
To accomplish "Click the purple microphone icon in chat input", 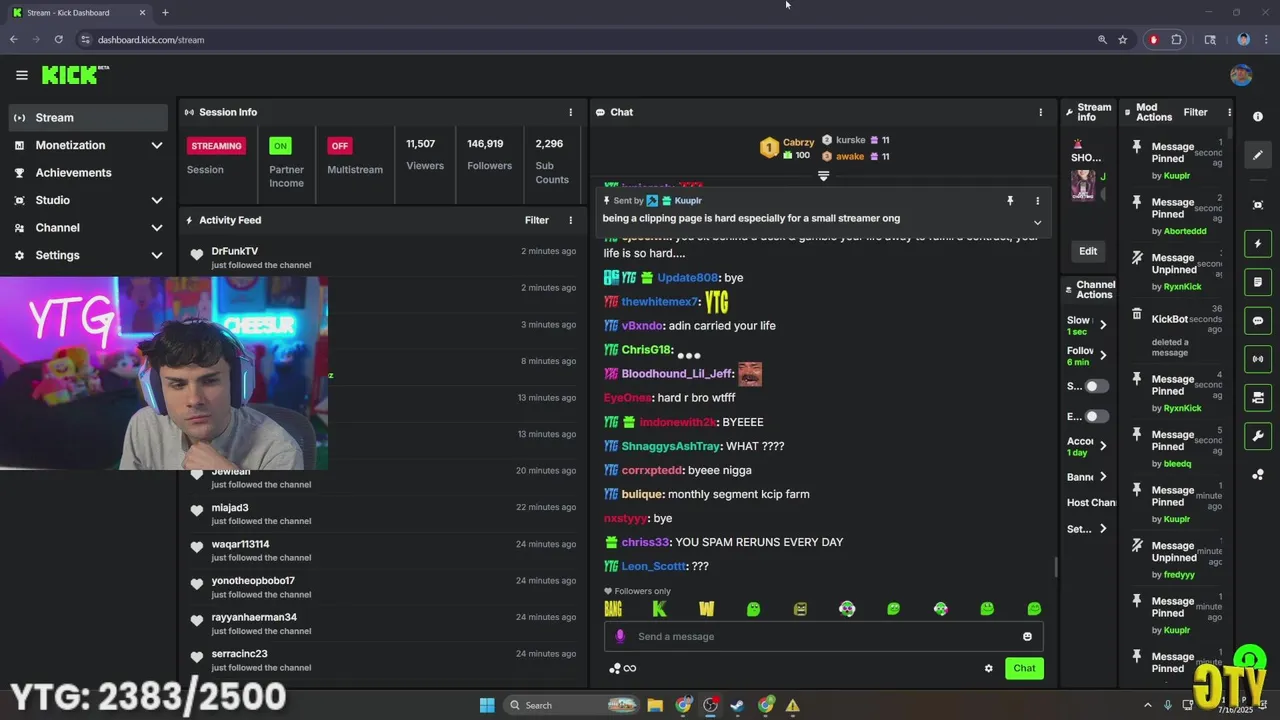I will 620,636.
